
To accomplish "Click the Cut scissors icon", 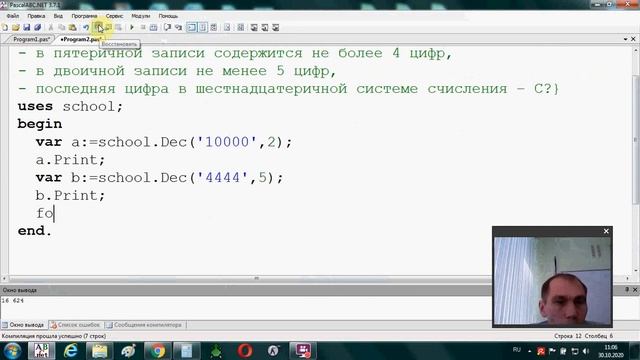I will tap(51, 27).
